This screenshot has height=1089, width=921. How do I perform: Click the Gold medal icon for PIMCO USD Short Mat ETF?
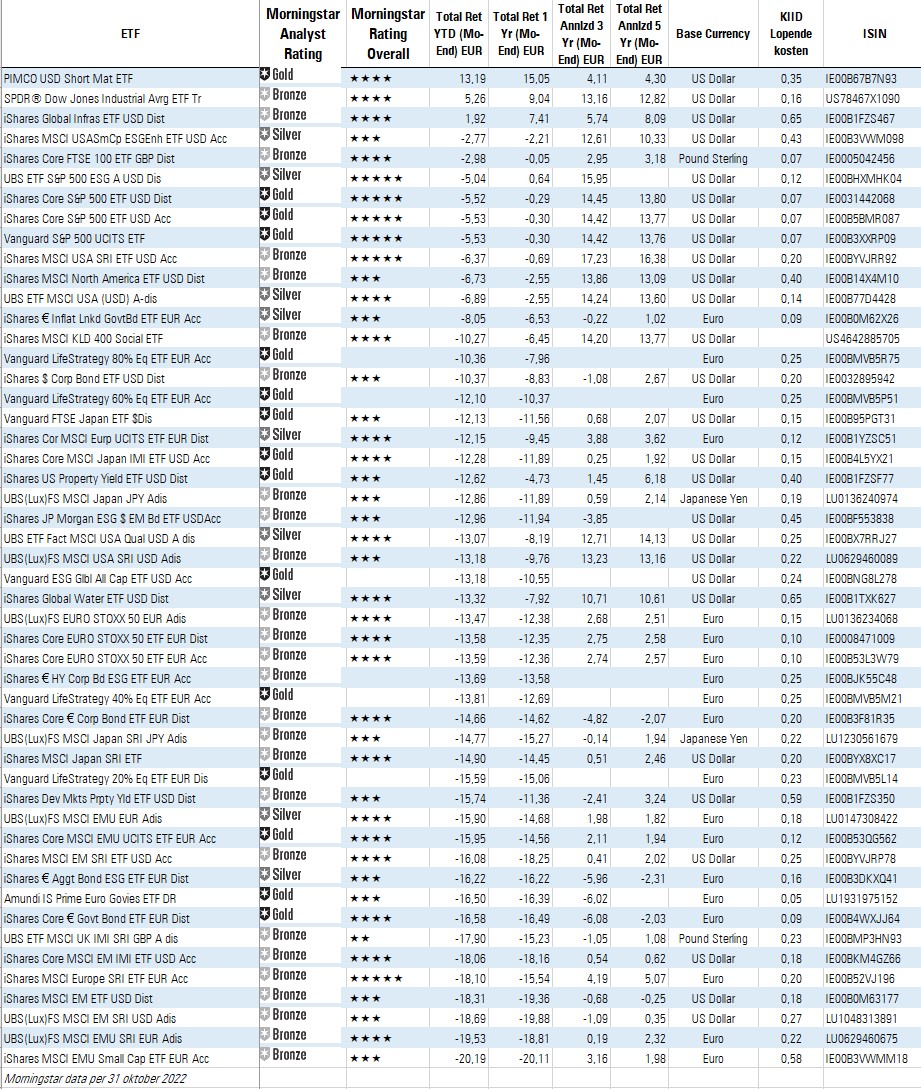tap(265, 75)
